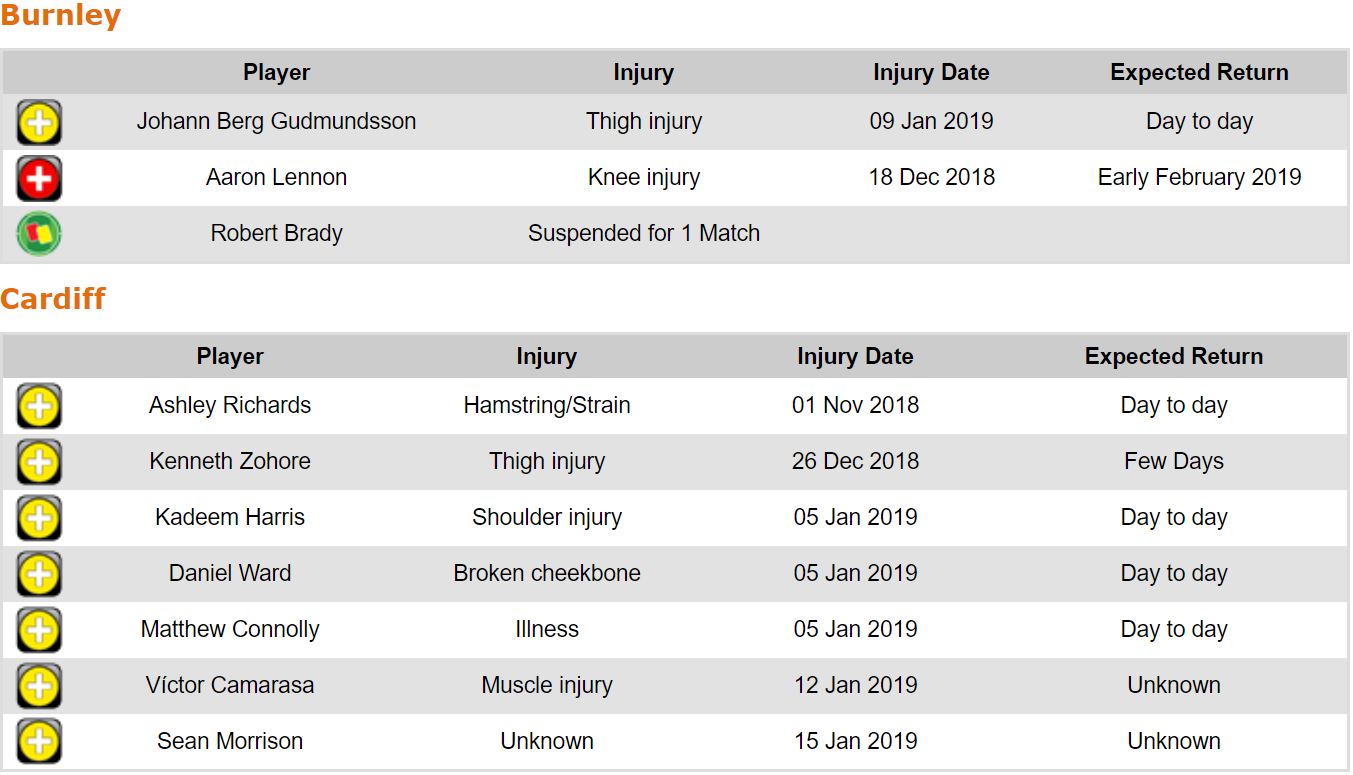Click the Cardiff table's Expected Return header
Image resolution: width=1353 pixels, height=775 pixels.
(1173, 356)
